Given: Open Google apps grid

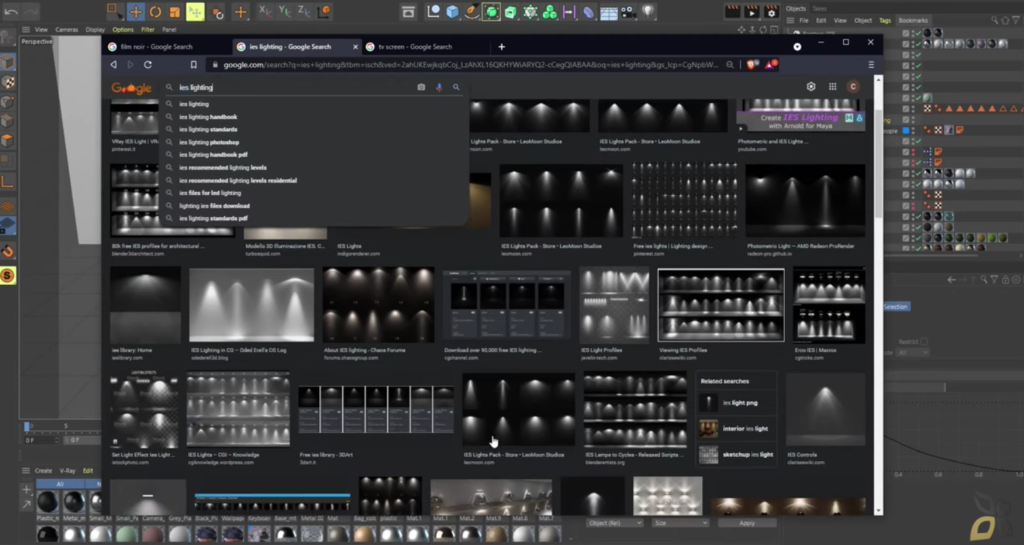Looking at the screenshot, I should pyautogui.click(x=832, y=86).
